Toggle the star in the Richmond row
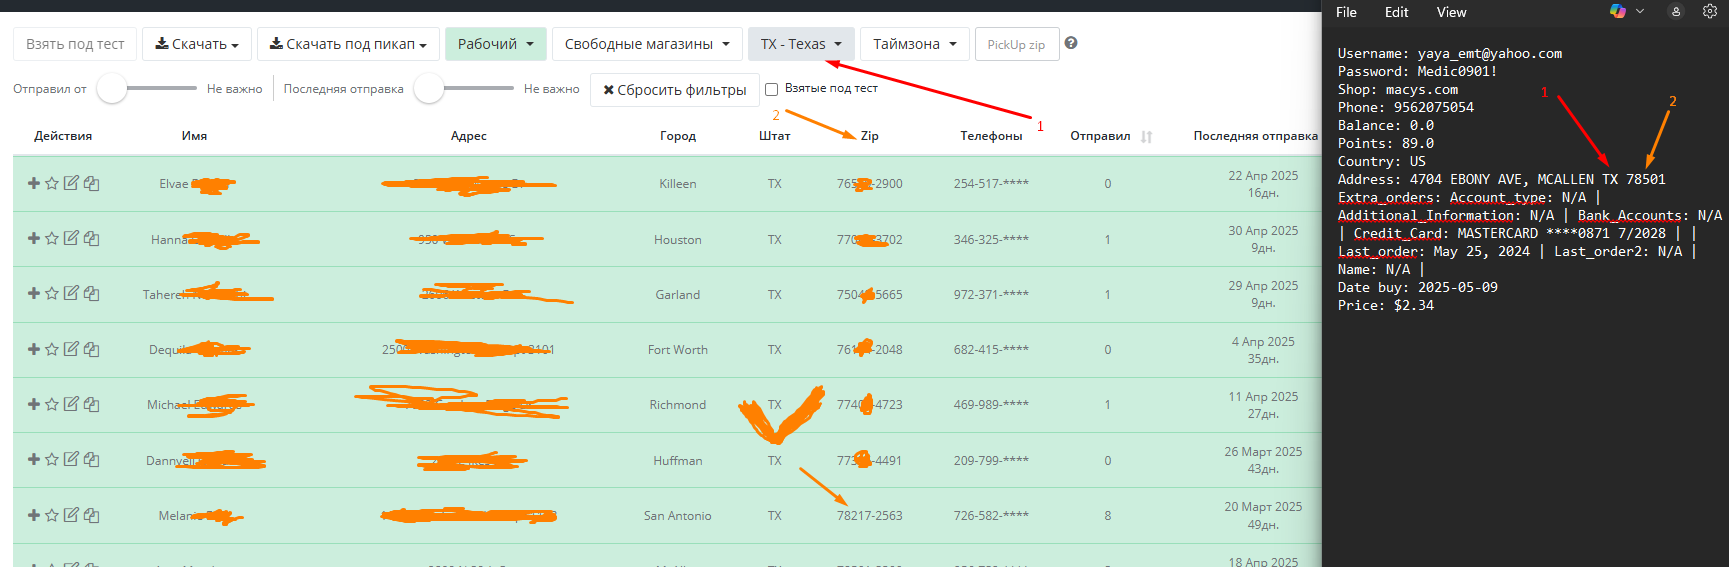The width and height of the screenshot is (1729, 567). pos(52,404)
